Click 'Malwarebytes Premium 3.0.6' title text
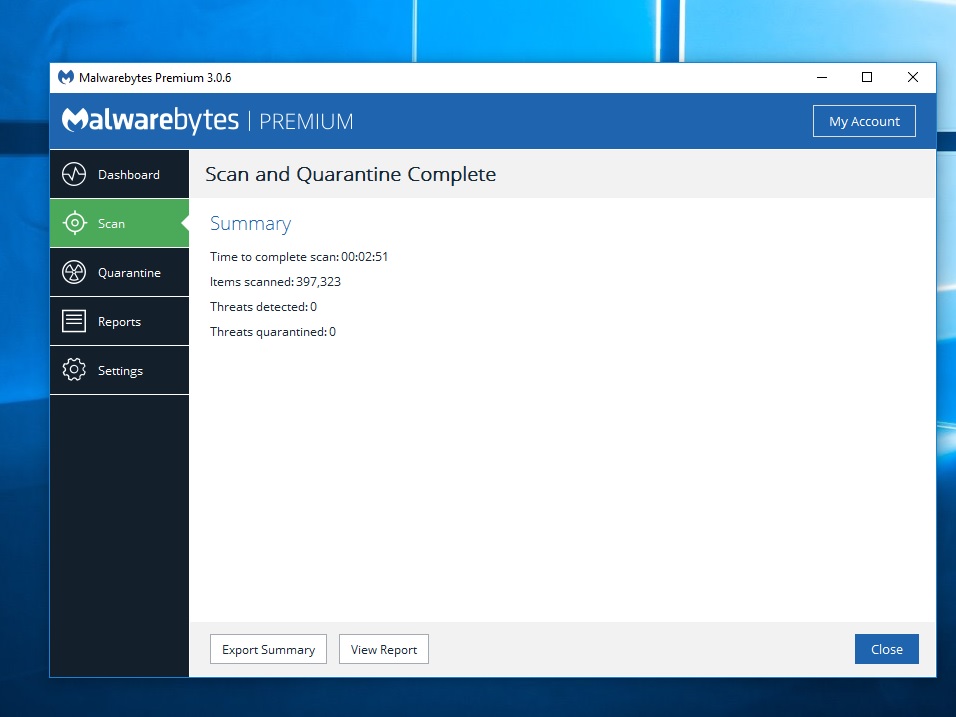The image size is (956, 717). tap(155, 77)
